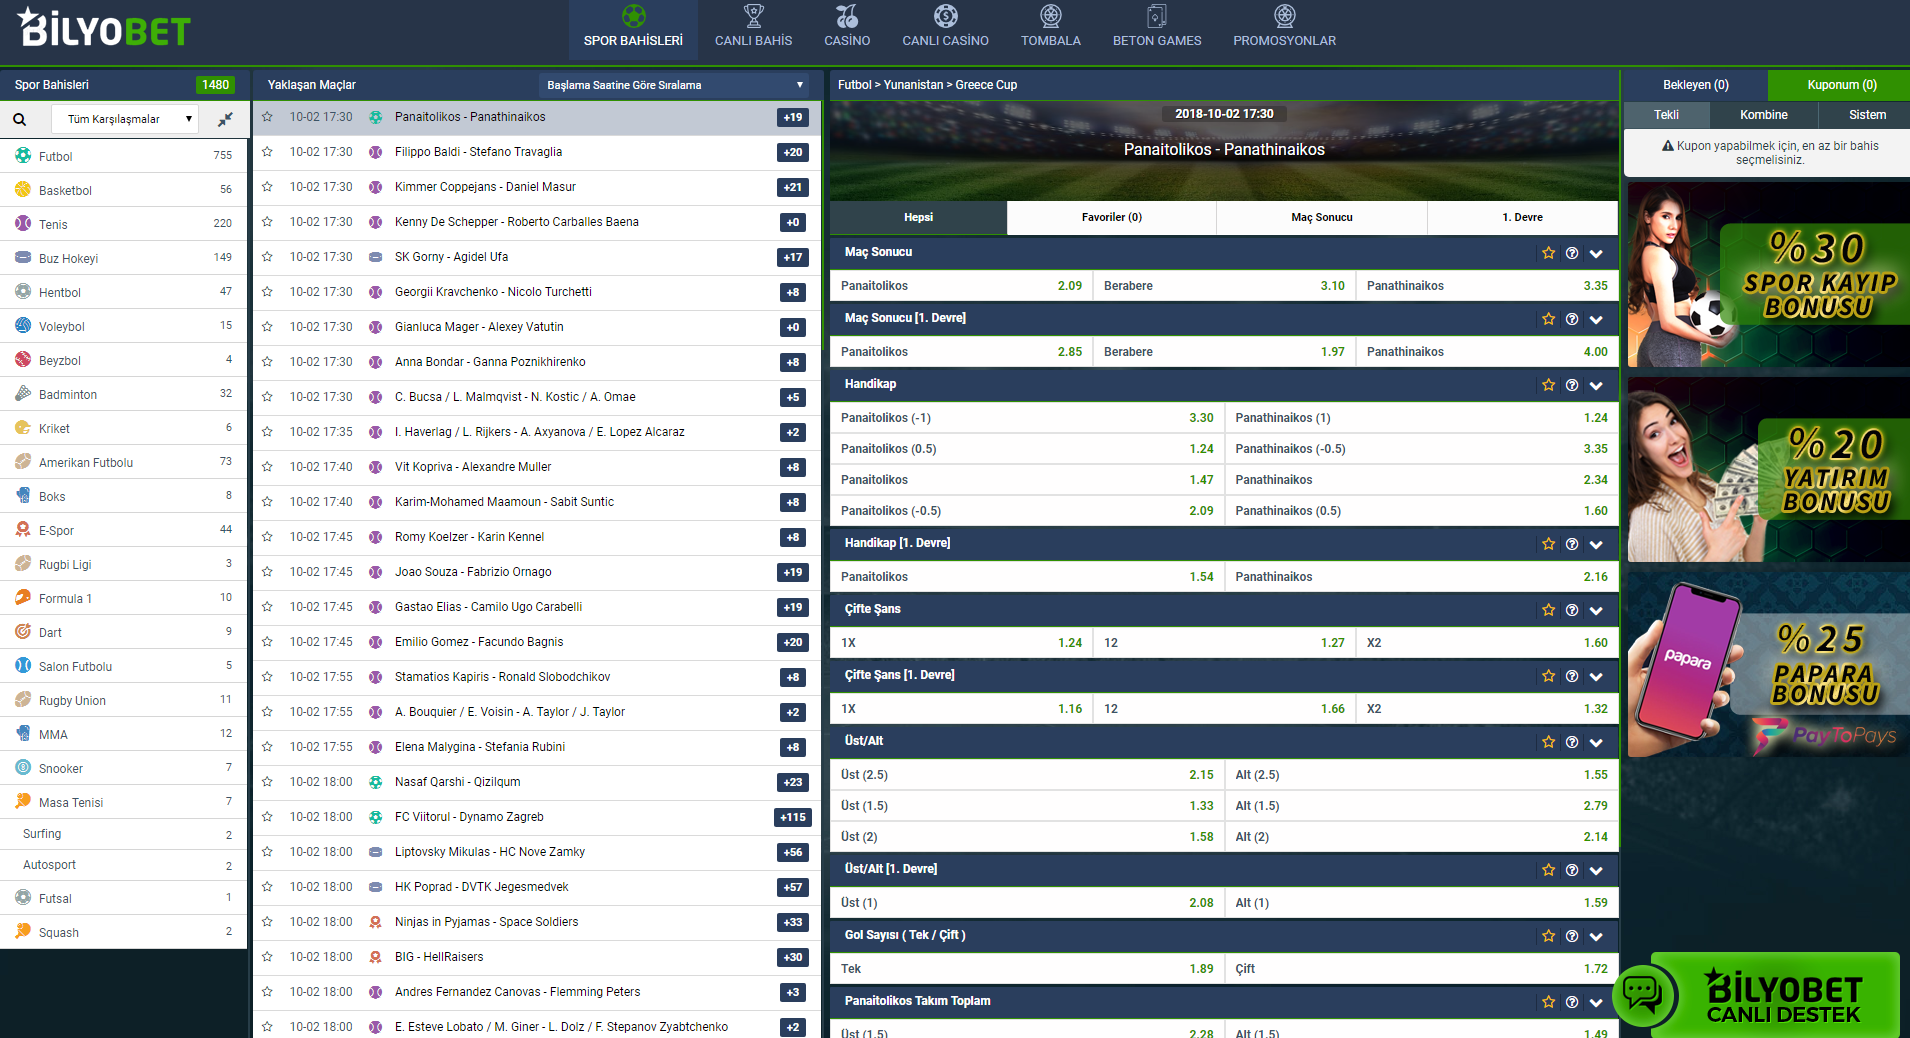The image size is (1910, 1038).
Task: Open the FC Viitorul - Dynamo Zagreb match
Action: tap(469, 817)
